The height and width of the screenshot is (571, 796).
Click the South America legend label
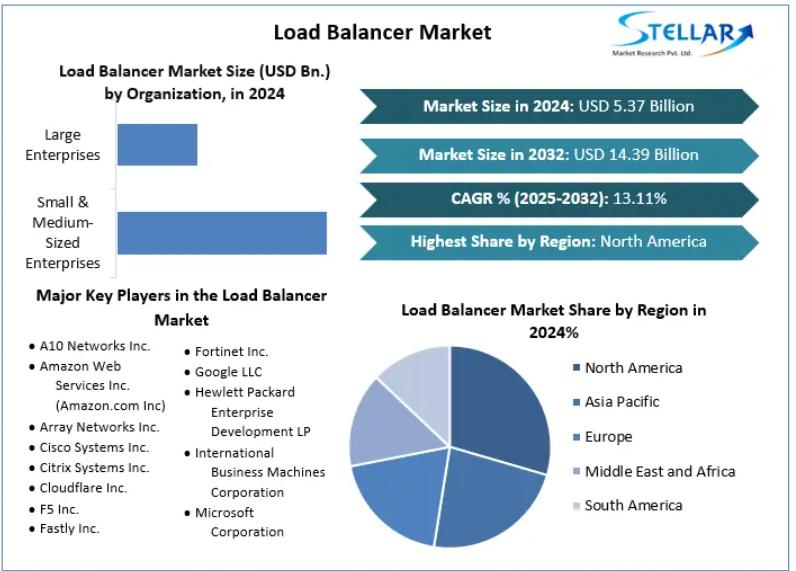pos(634,506)
